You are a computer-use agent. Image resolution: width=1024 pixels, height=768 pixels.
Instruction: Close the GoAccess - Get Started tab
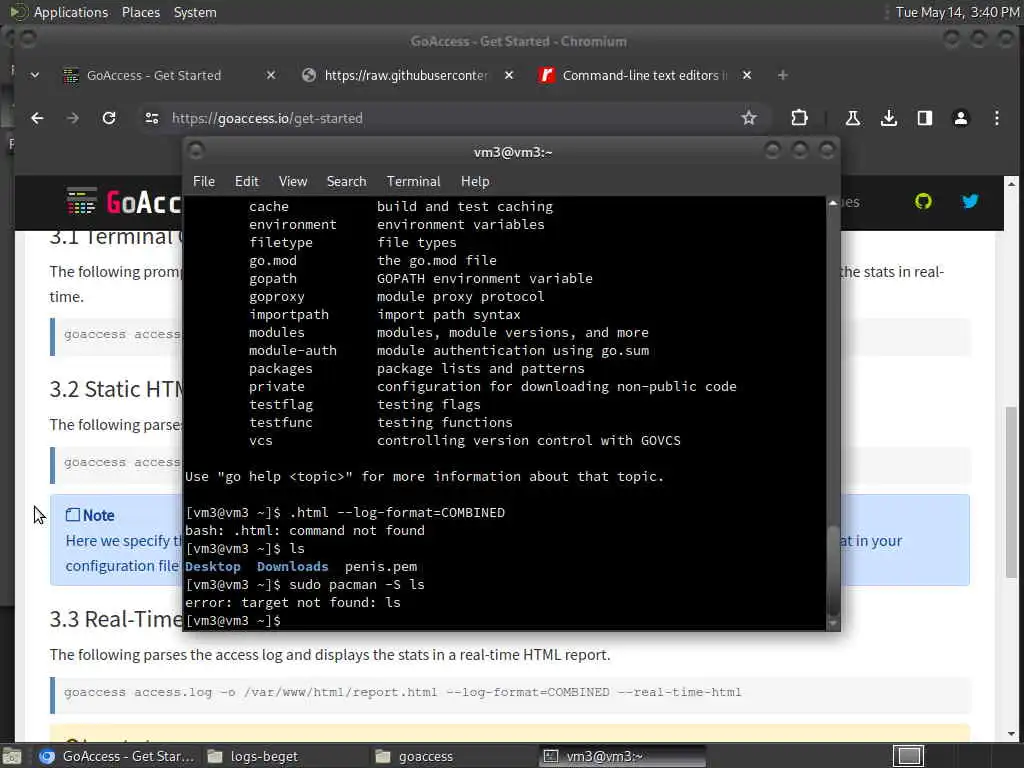(271, 75)
